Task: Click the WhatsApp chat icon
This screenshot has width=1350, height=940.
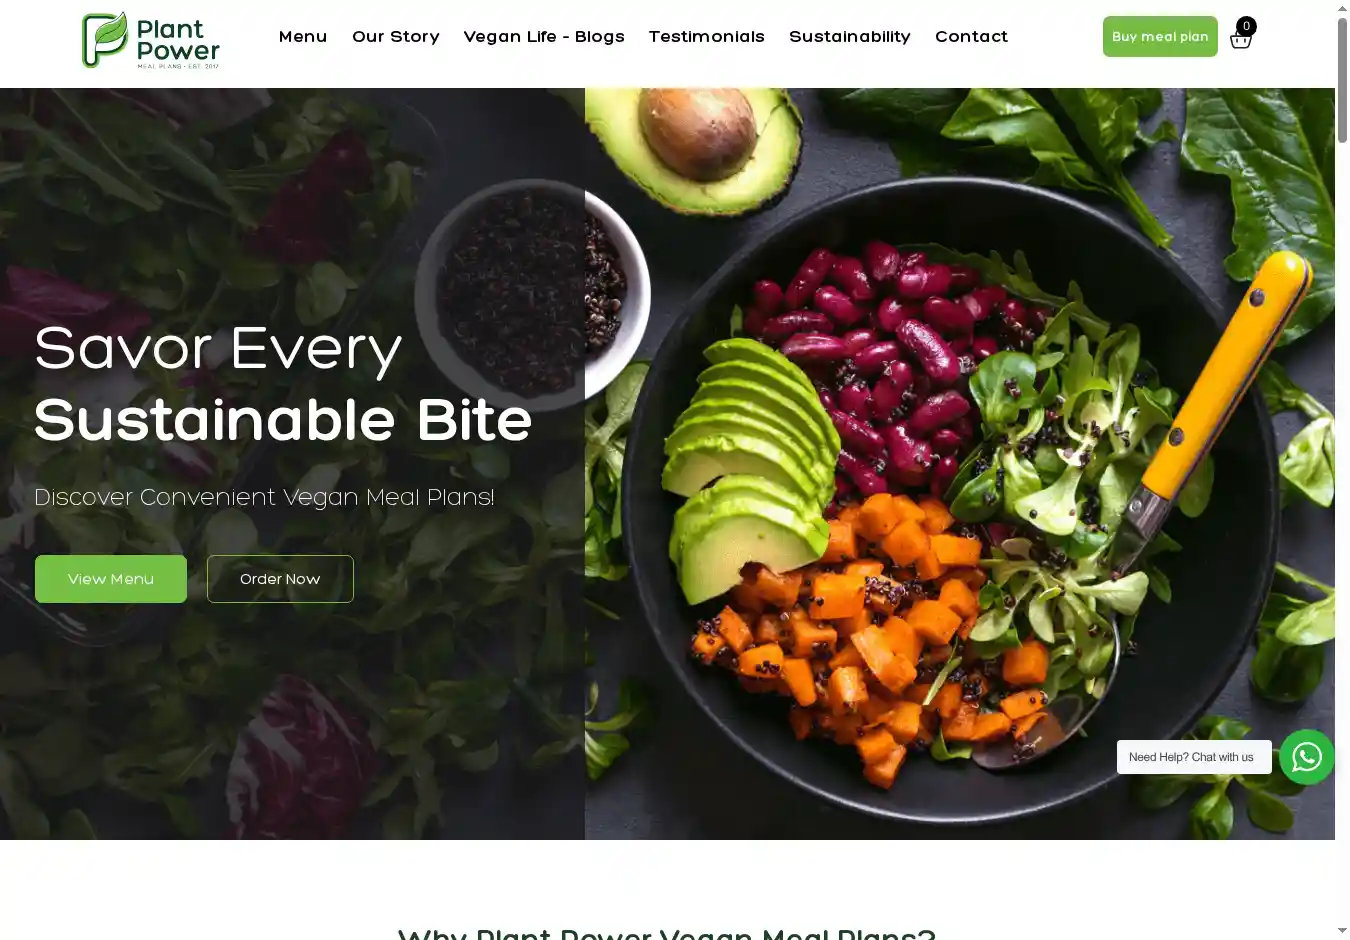Action: [x=1306, y=757]
